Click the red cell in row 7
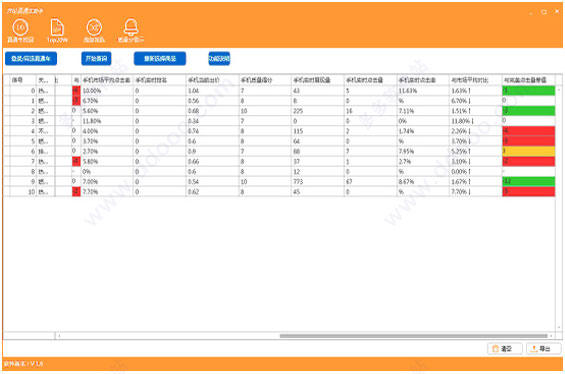The height and width of the screenshot is (374, 565). click(529, 161)
